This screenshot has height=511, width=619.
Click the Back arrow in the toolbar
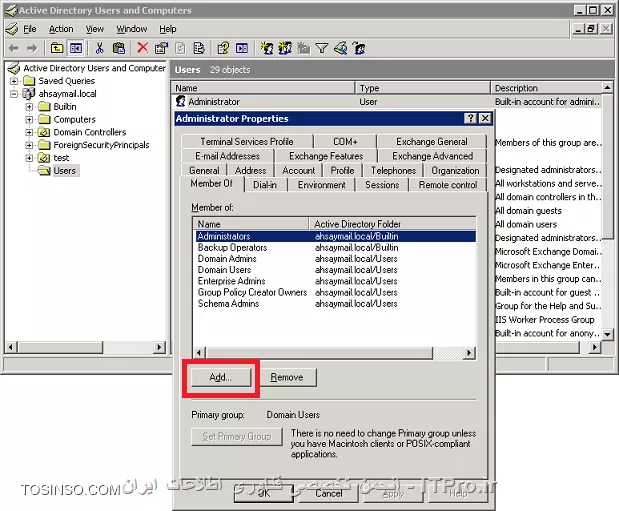(x=14, y=49)
